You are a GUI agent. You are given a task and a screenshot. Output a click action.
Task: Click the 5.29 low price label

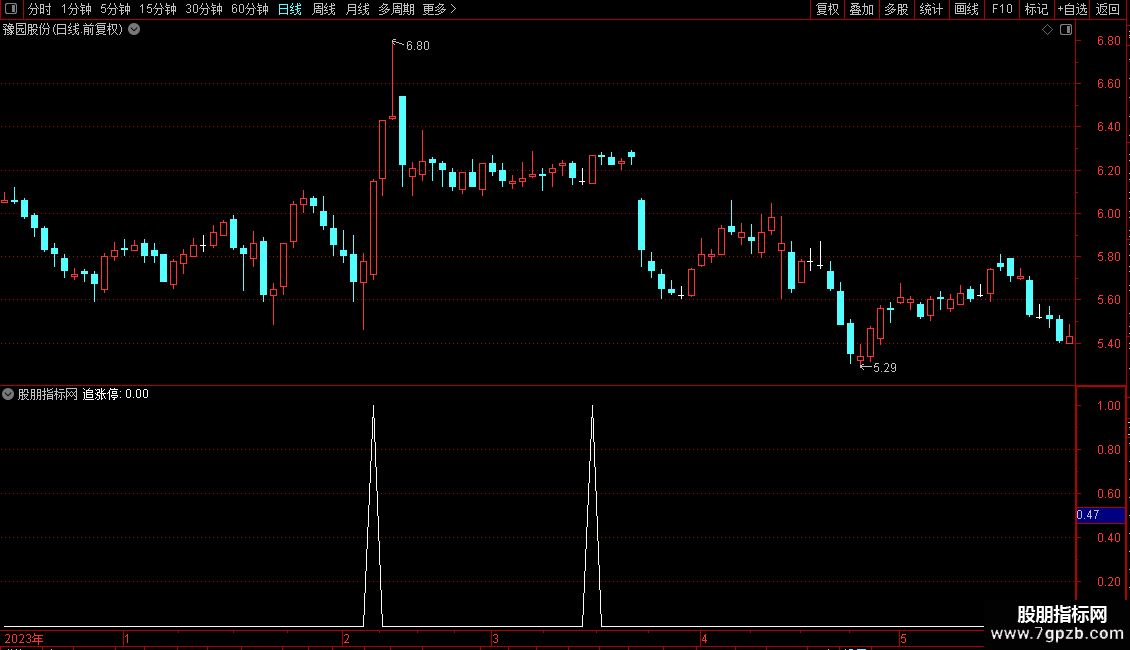coord(885,368)
